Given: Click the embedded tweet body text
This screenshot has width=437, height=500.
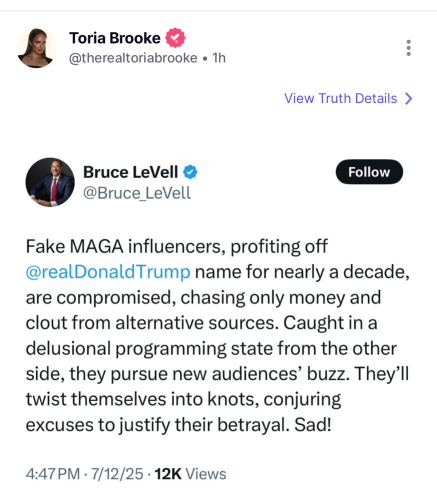Looking at the screenshot, I should [x=218, y=335].
